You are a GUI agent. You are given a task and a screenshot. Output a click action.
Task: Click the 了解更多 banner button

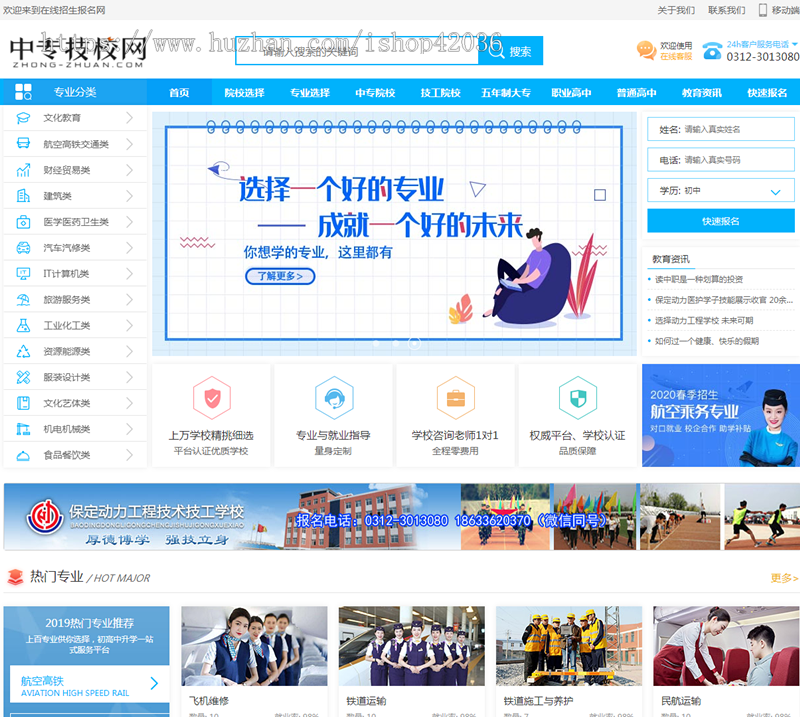(280, 276)
